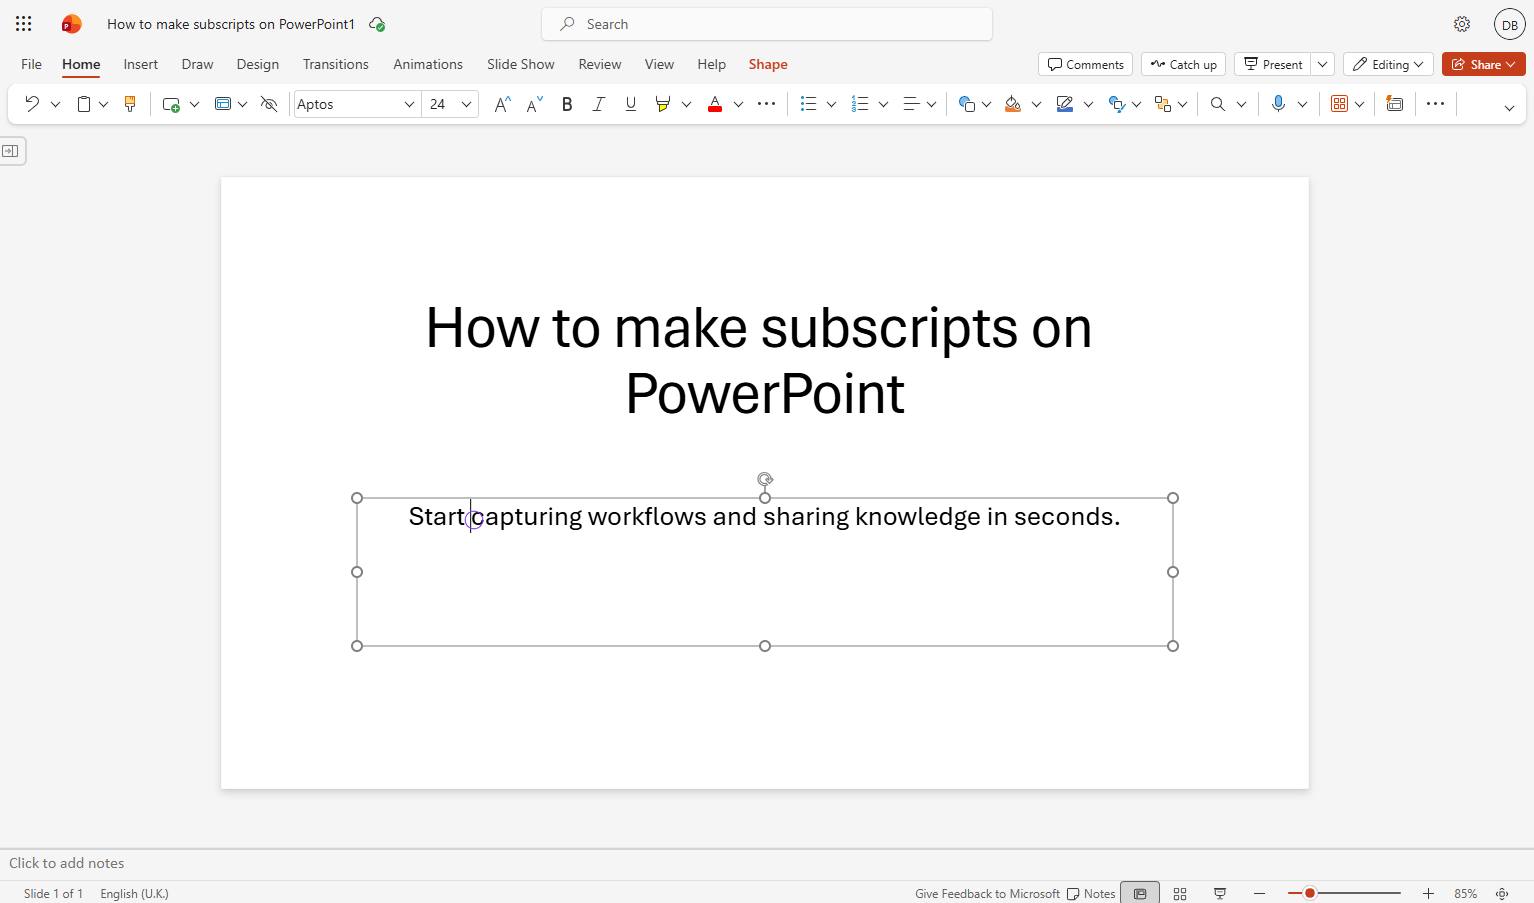Open the Designer pane icon

[1395, 104]
